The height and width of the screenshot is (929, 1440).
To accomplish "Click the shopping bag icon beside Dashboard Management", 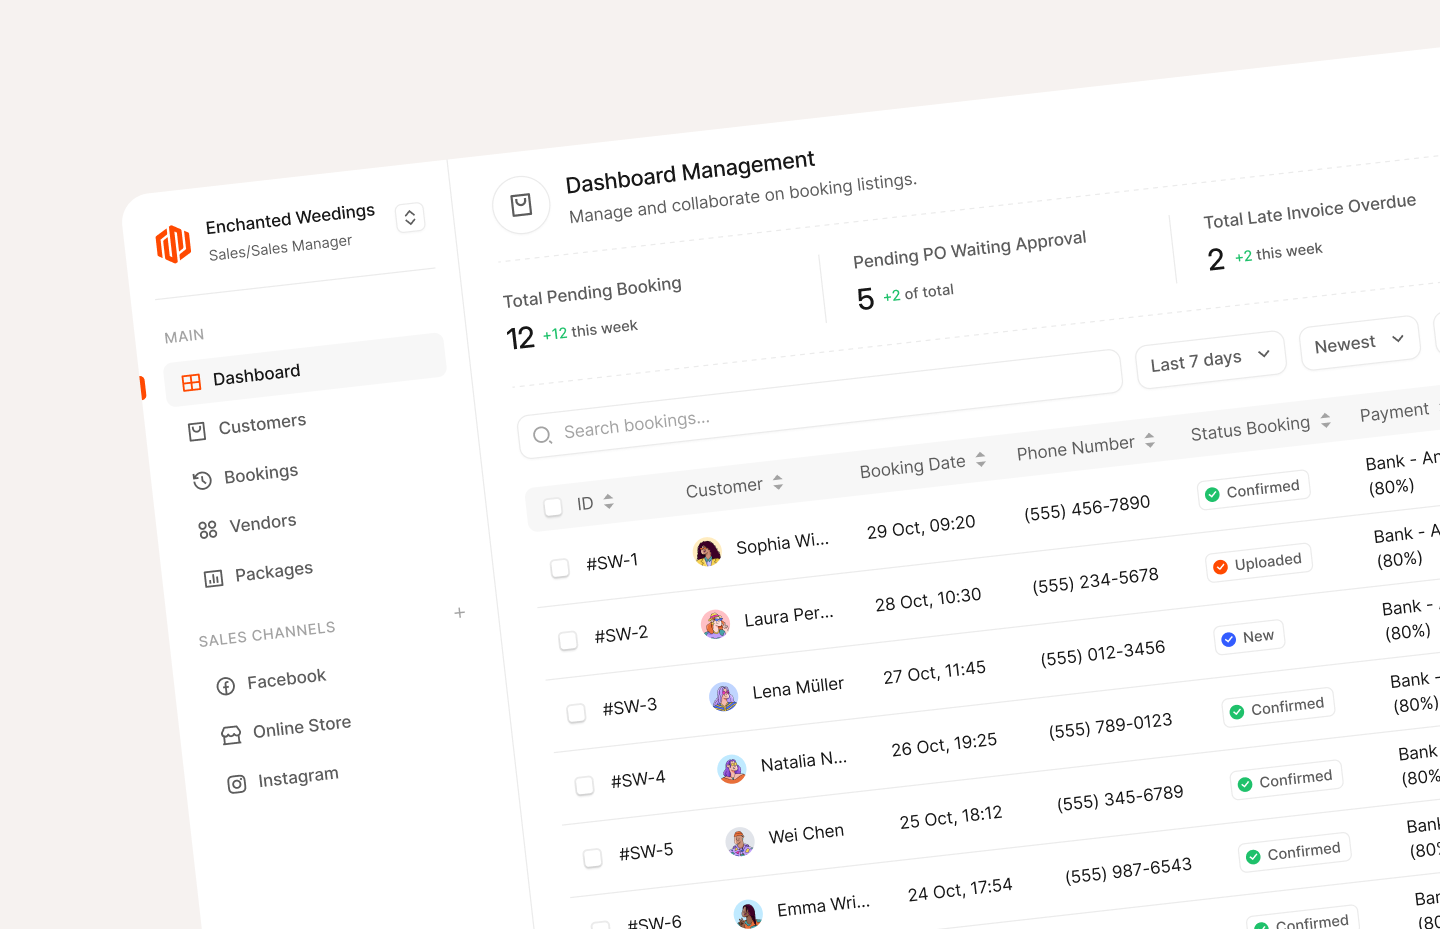I will 521,205.
